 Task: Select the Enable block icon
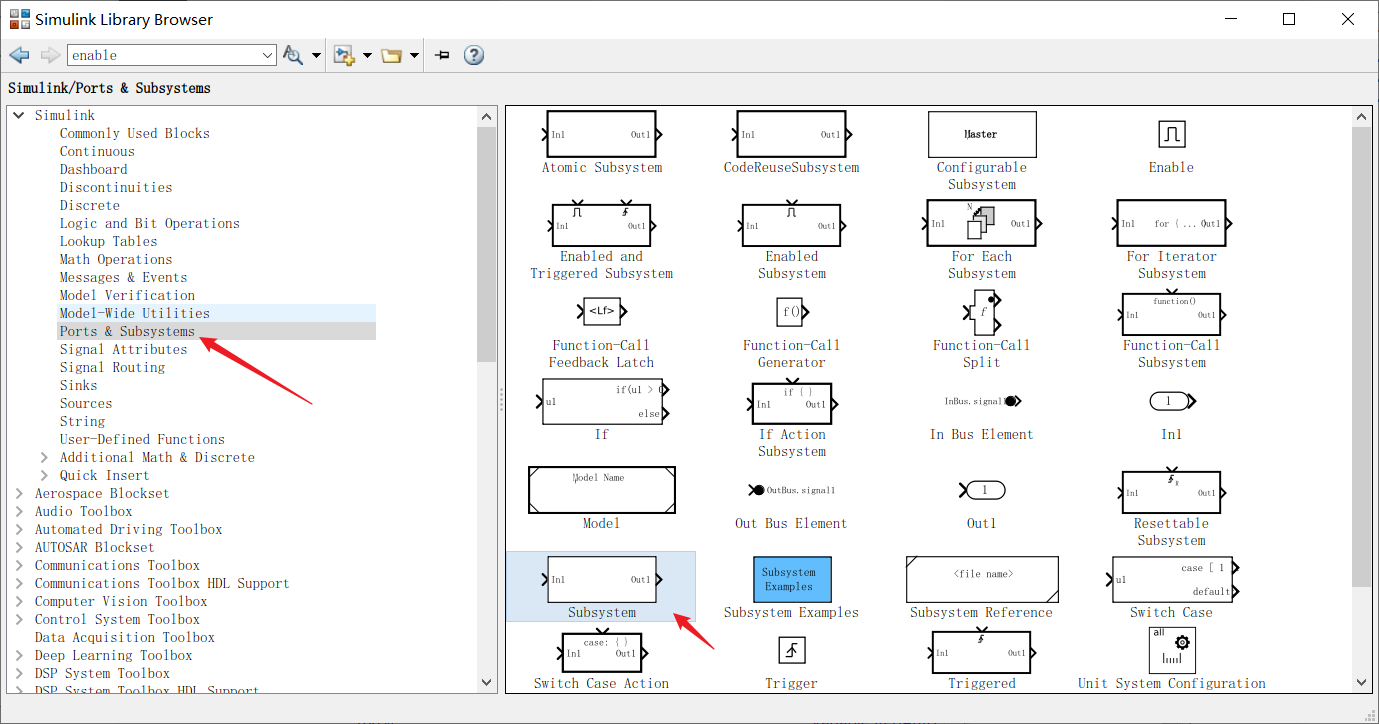(1171, 134)
